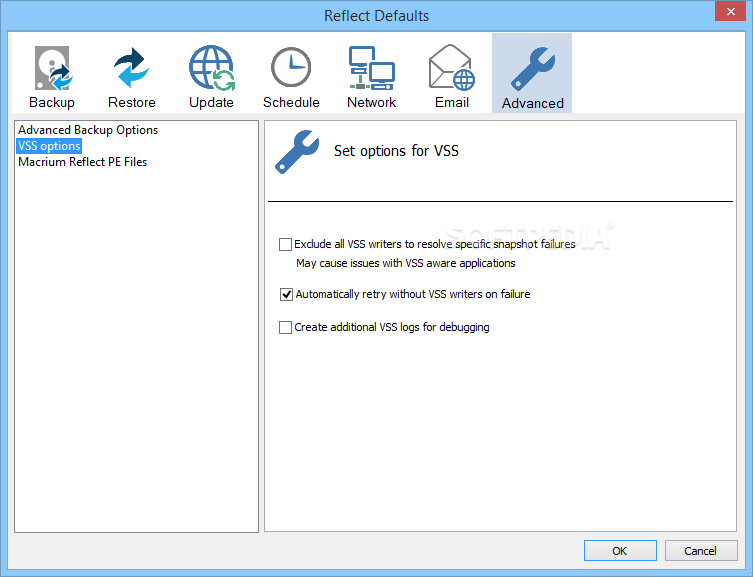The height and width of the screenshot is (577, 753).
Task: Dismiss dialog with Cancel button
Action: 701,551
